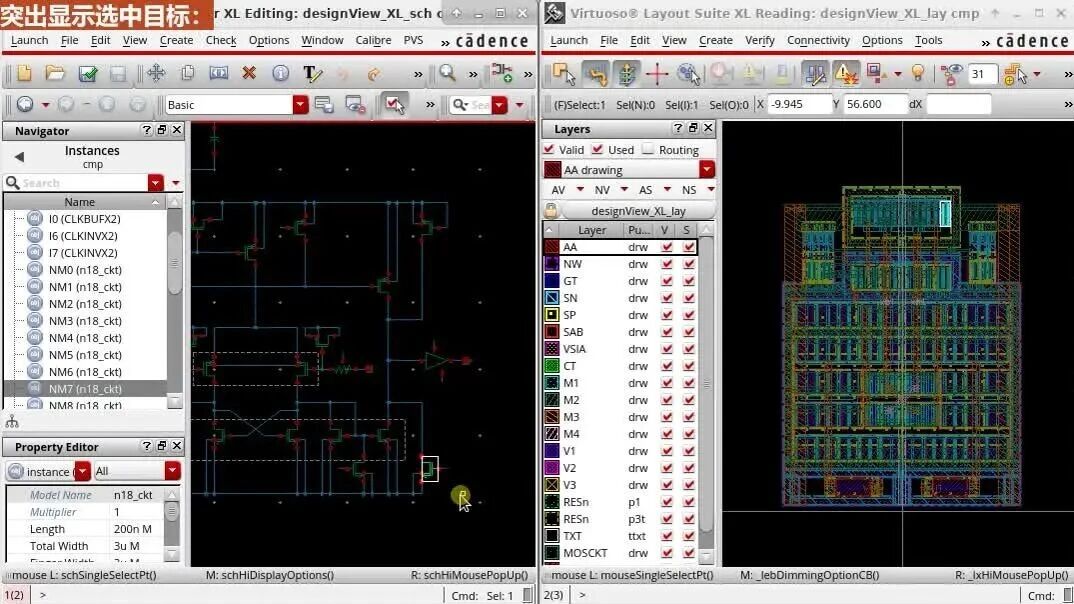Click the Open folder icon in schematic toolbar
Image resolution: width=1074 pixels, height=604 pixels.
55,73
